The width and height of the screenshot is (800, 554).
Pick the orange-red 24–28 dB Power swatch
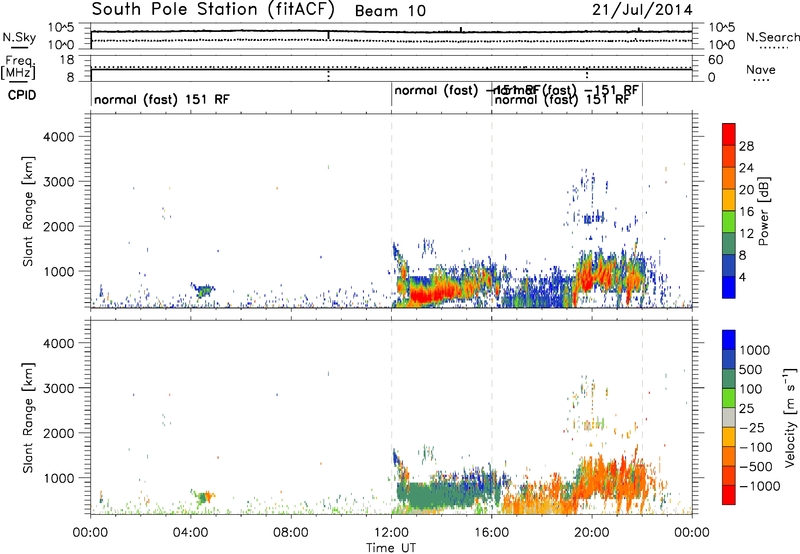729,156
